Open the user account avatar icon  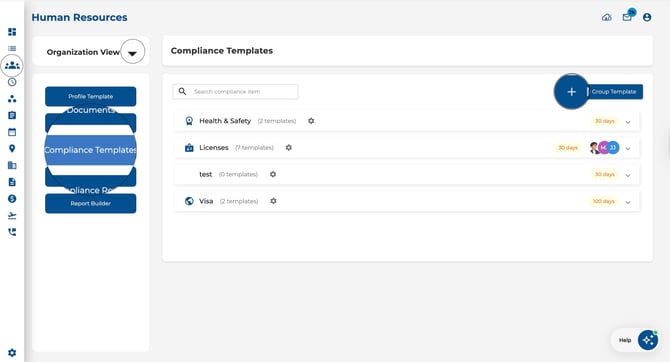pos(647,17)
